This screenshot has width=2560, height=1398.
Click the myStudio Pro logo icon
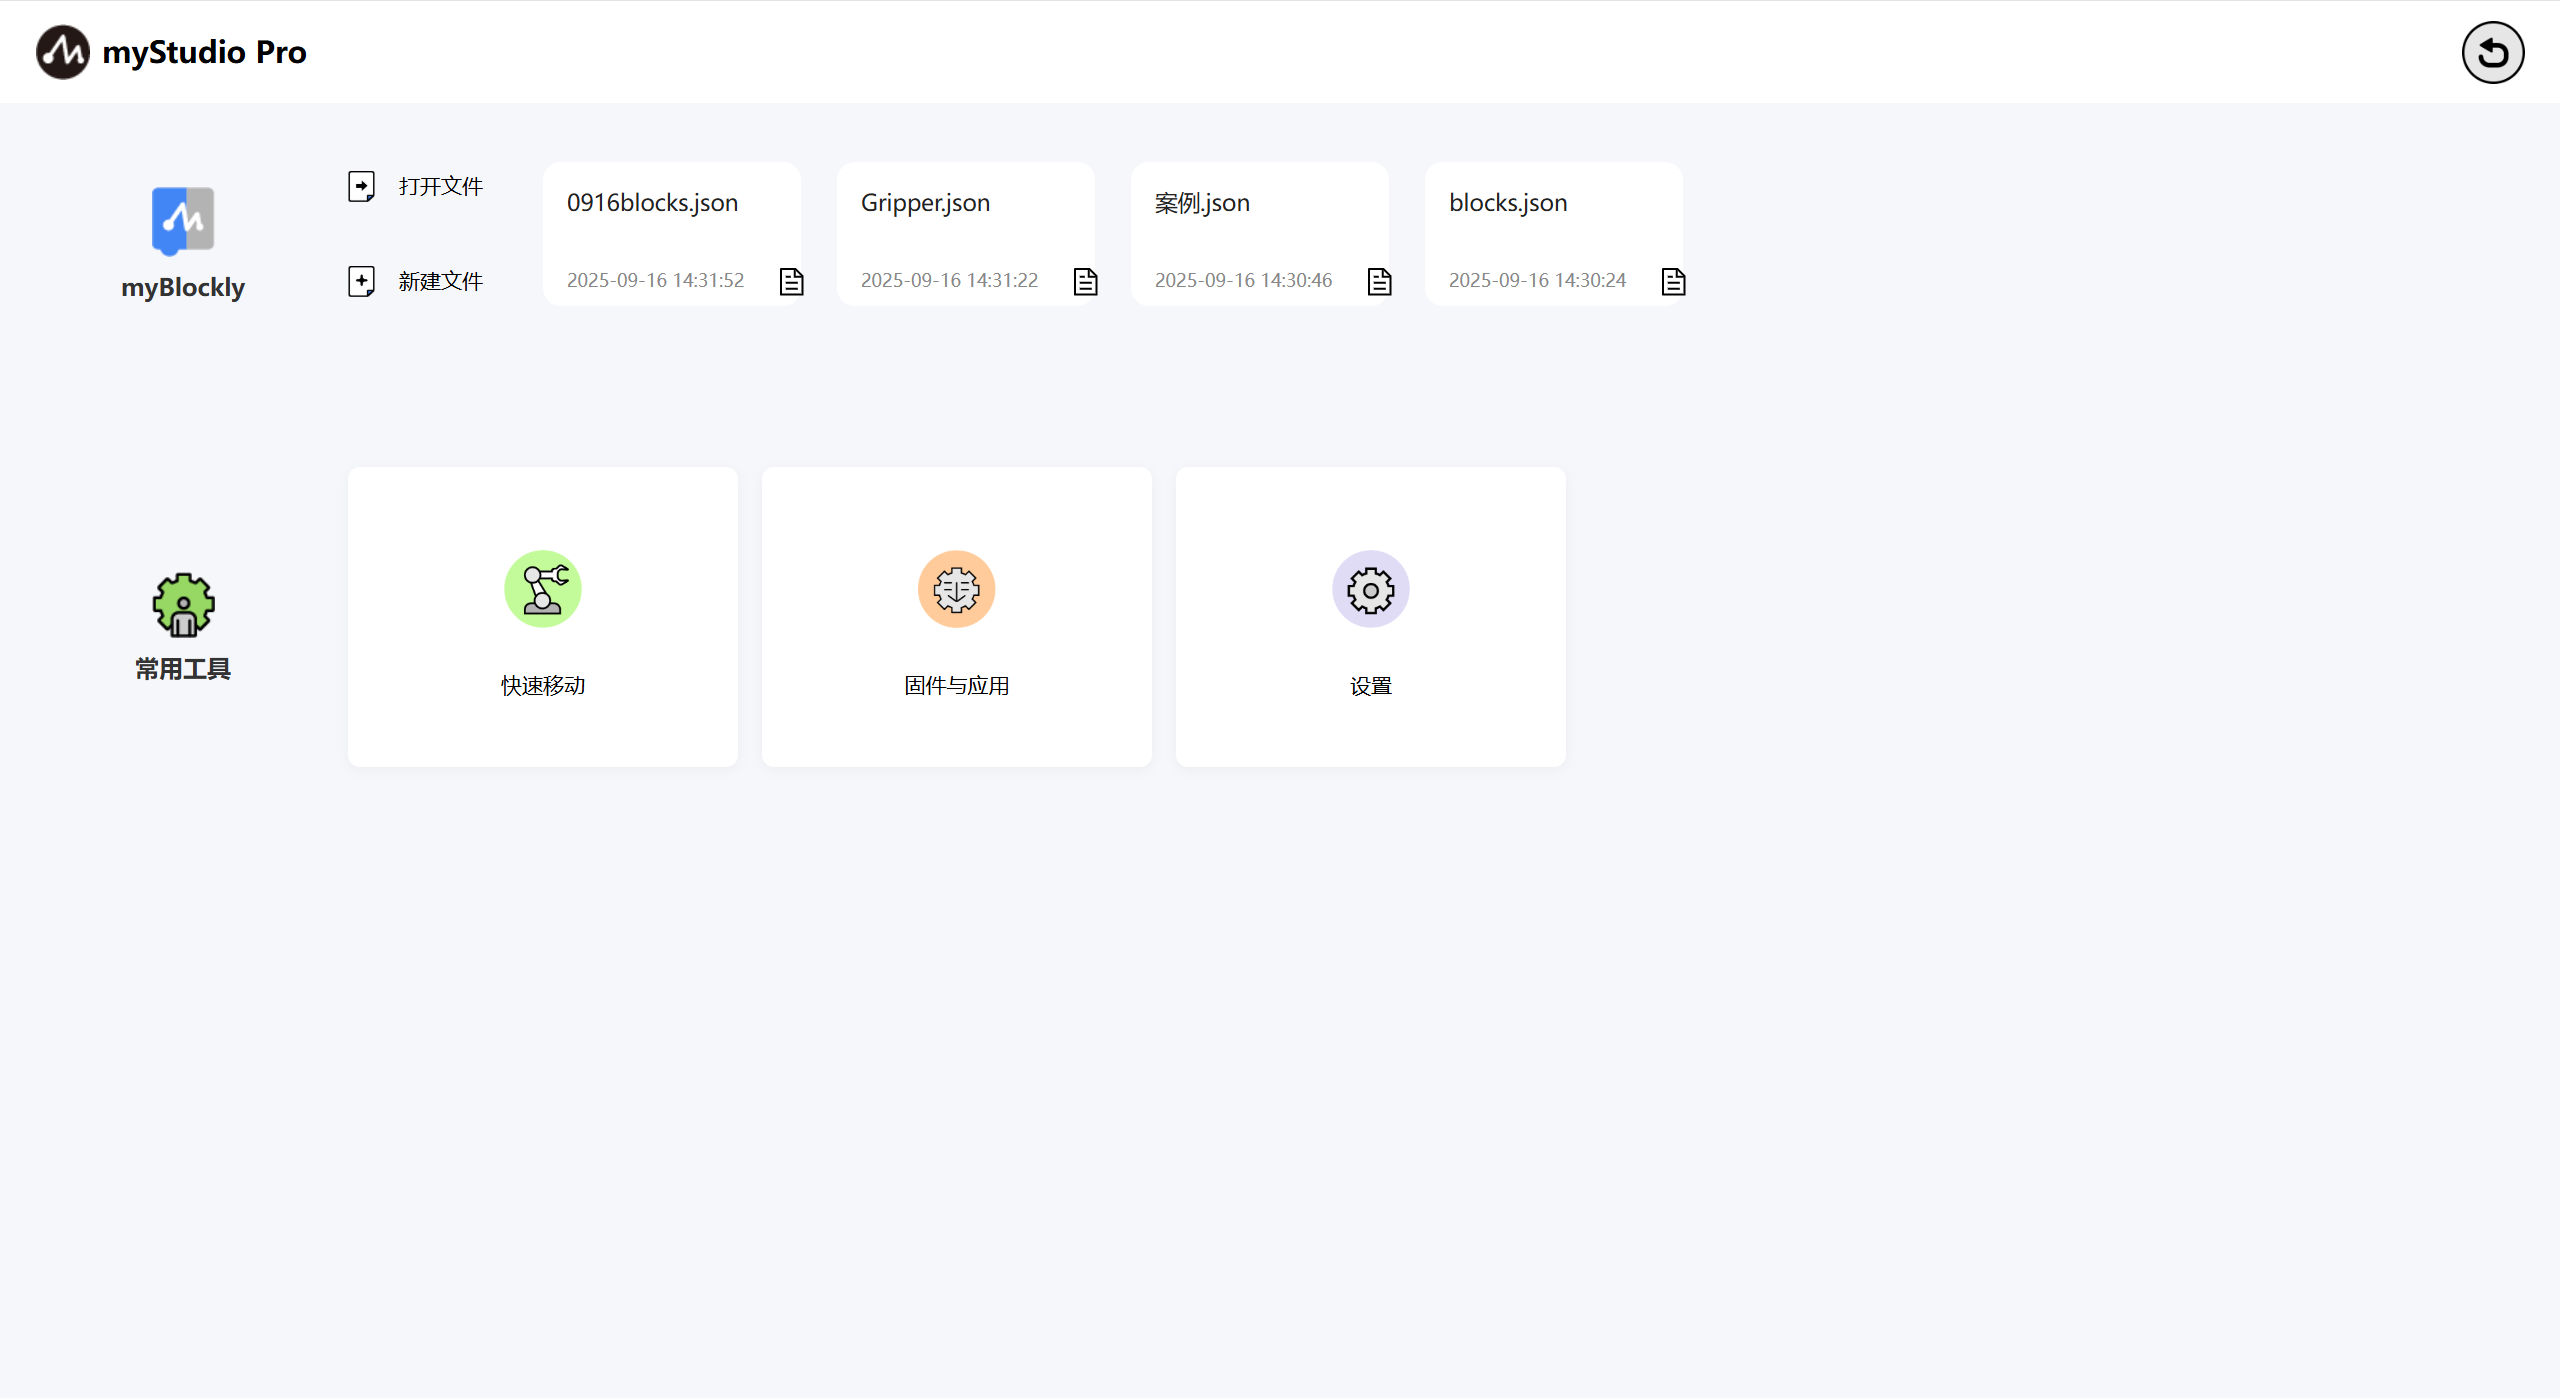(x=63, y=52)
